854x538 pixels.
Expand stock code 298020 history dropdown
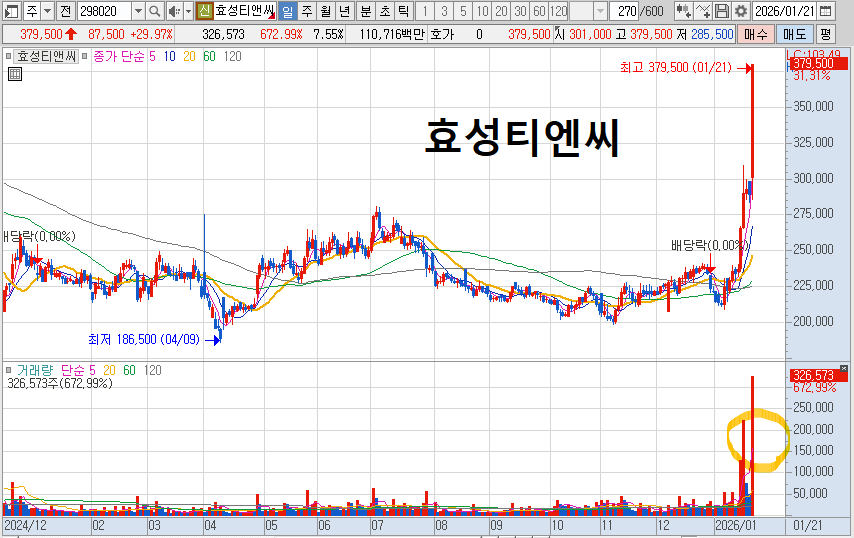pos(138,11)
